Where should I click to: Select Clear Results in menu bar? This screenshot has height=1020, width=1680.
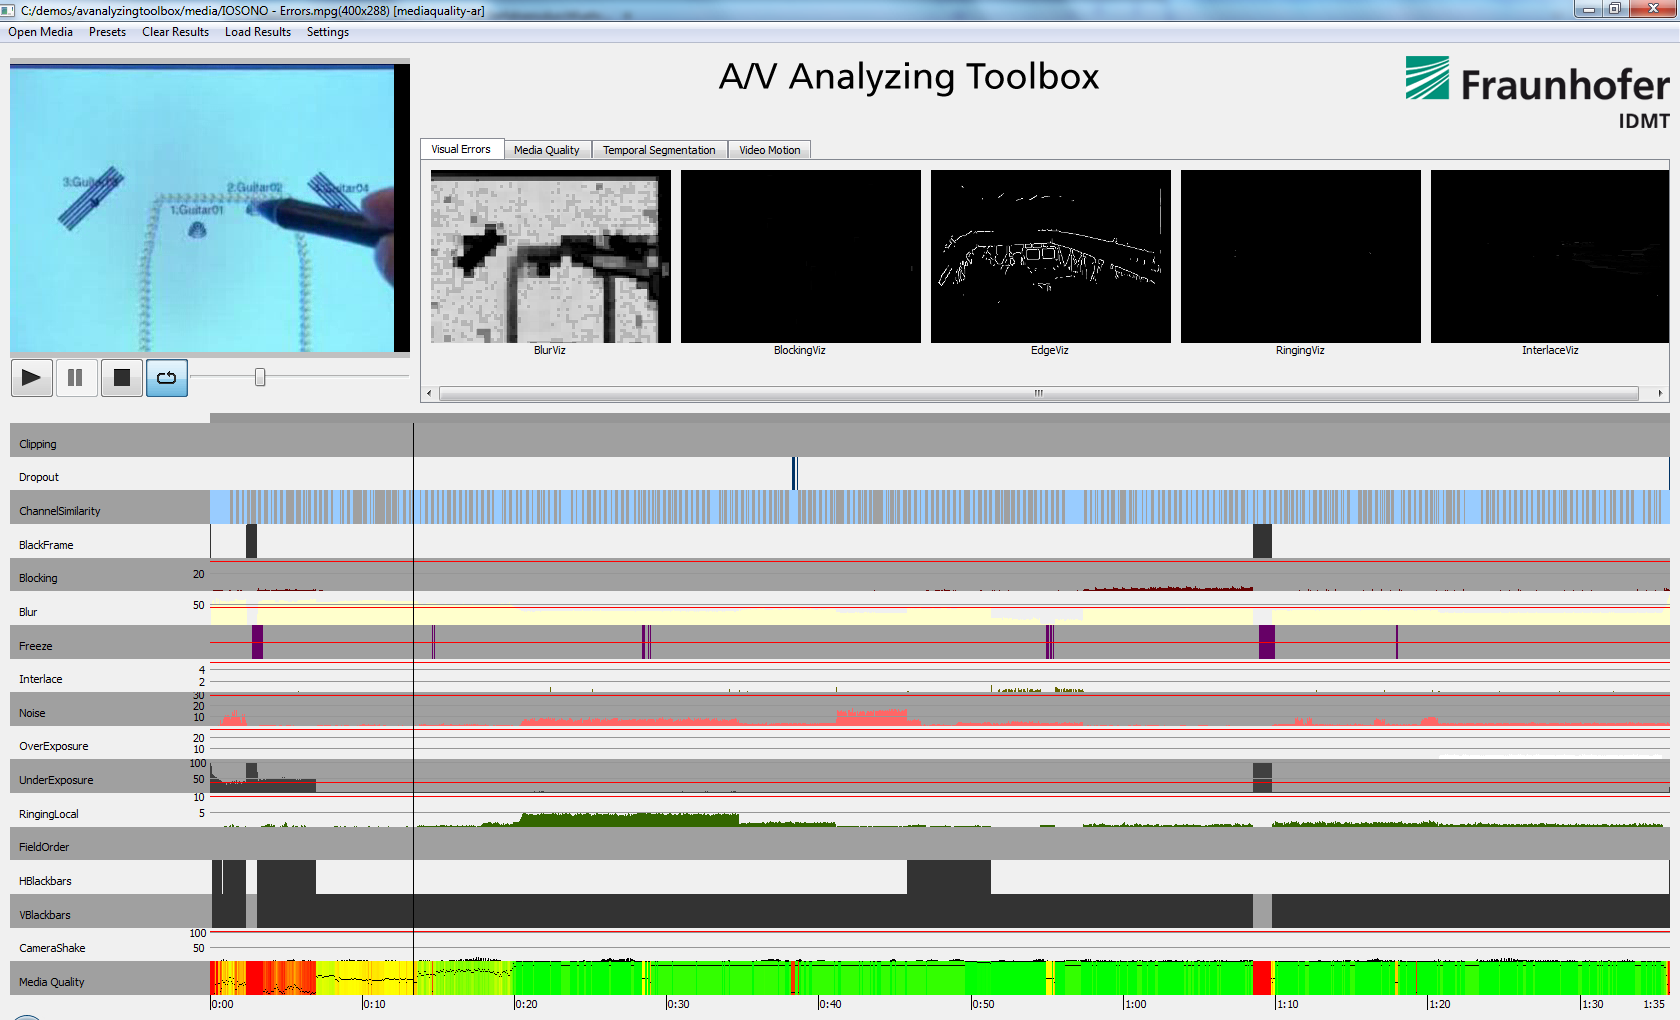point(175,32)
